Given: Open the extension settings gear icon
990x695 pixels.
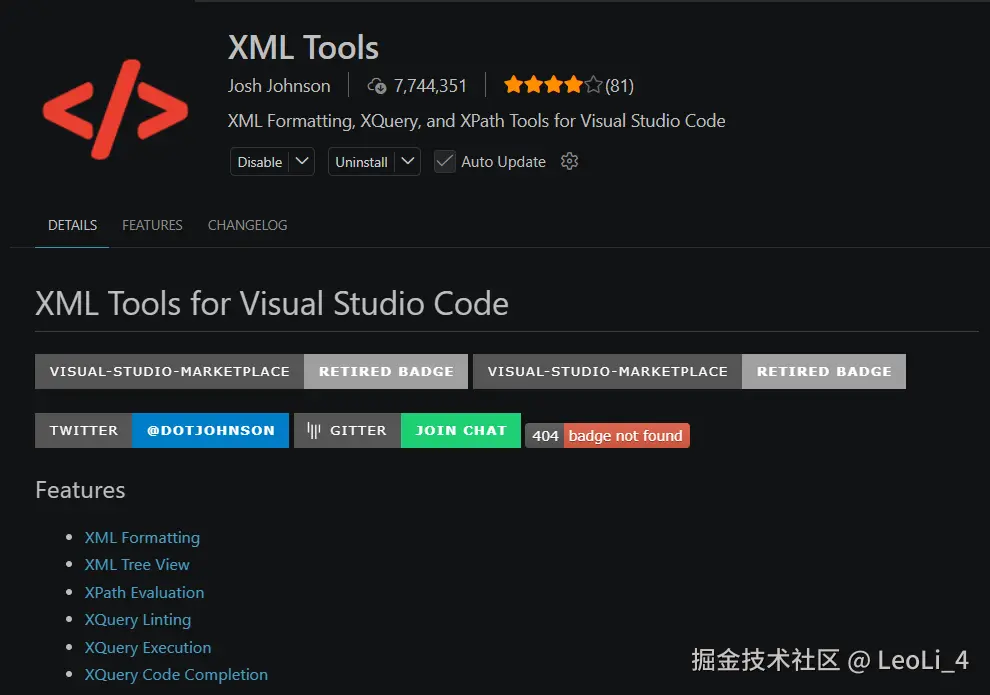Looking at the screenshot, I should click(570, 162).
